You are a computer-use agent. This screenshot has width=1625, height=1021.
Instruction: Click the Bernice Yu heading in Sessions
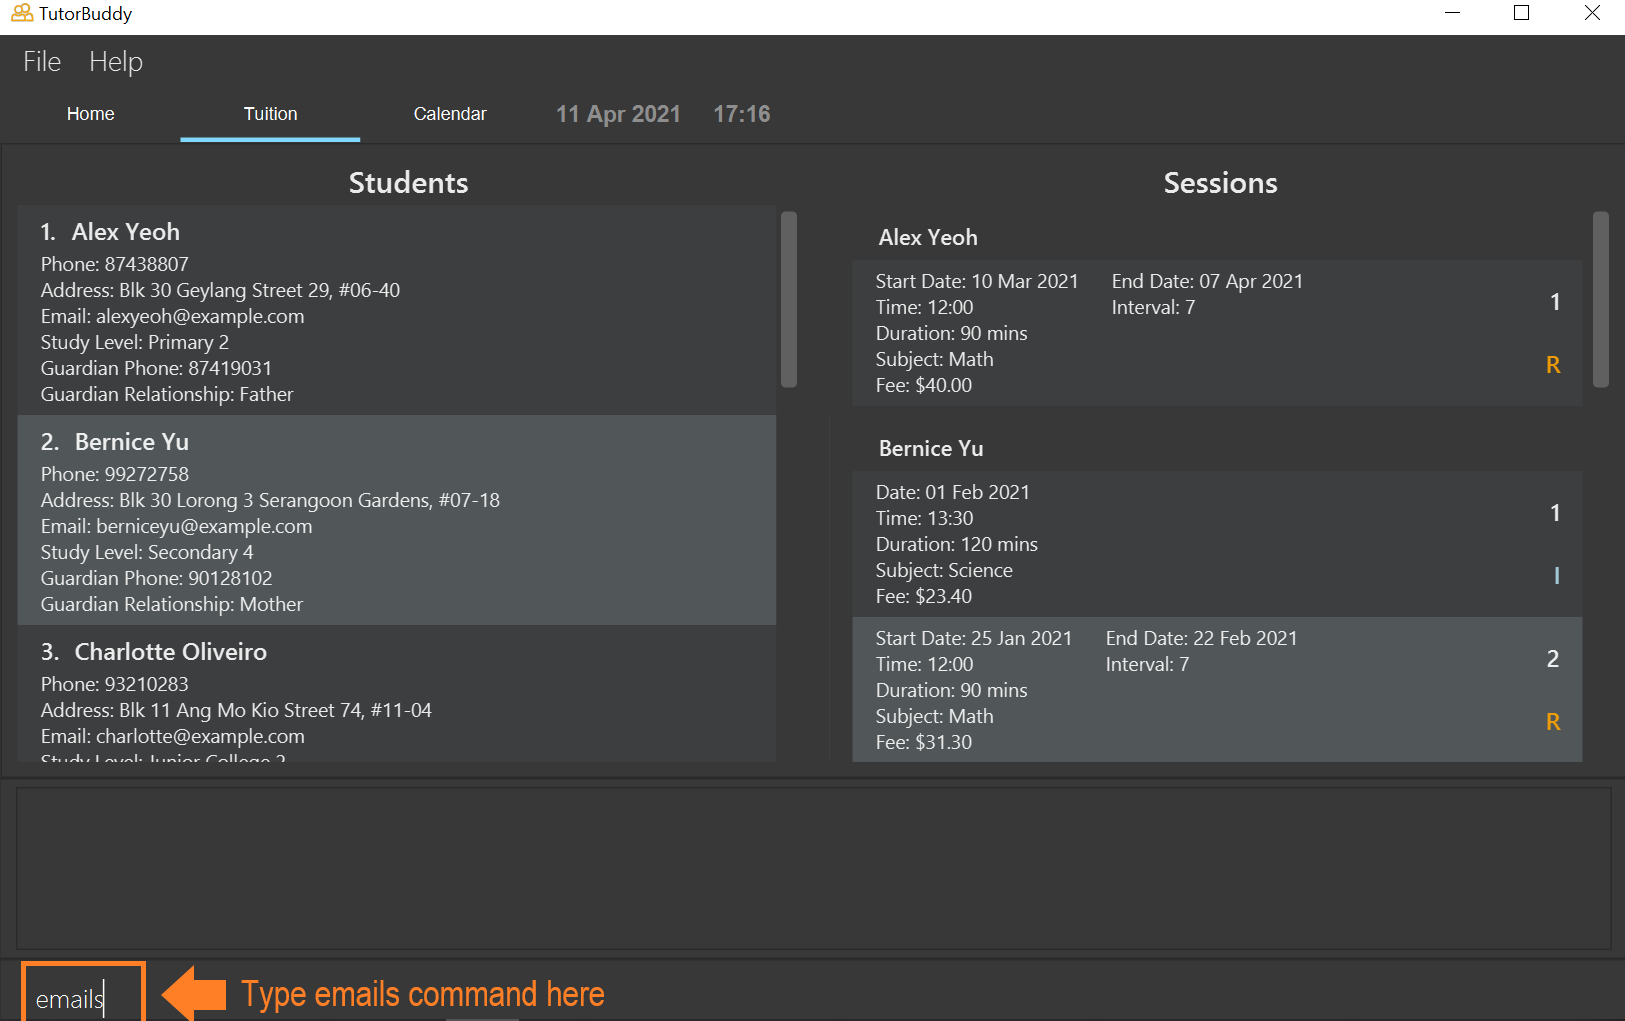(x=931, y=449)
